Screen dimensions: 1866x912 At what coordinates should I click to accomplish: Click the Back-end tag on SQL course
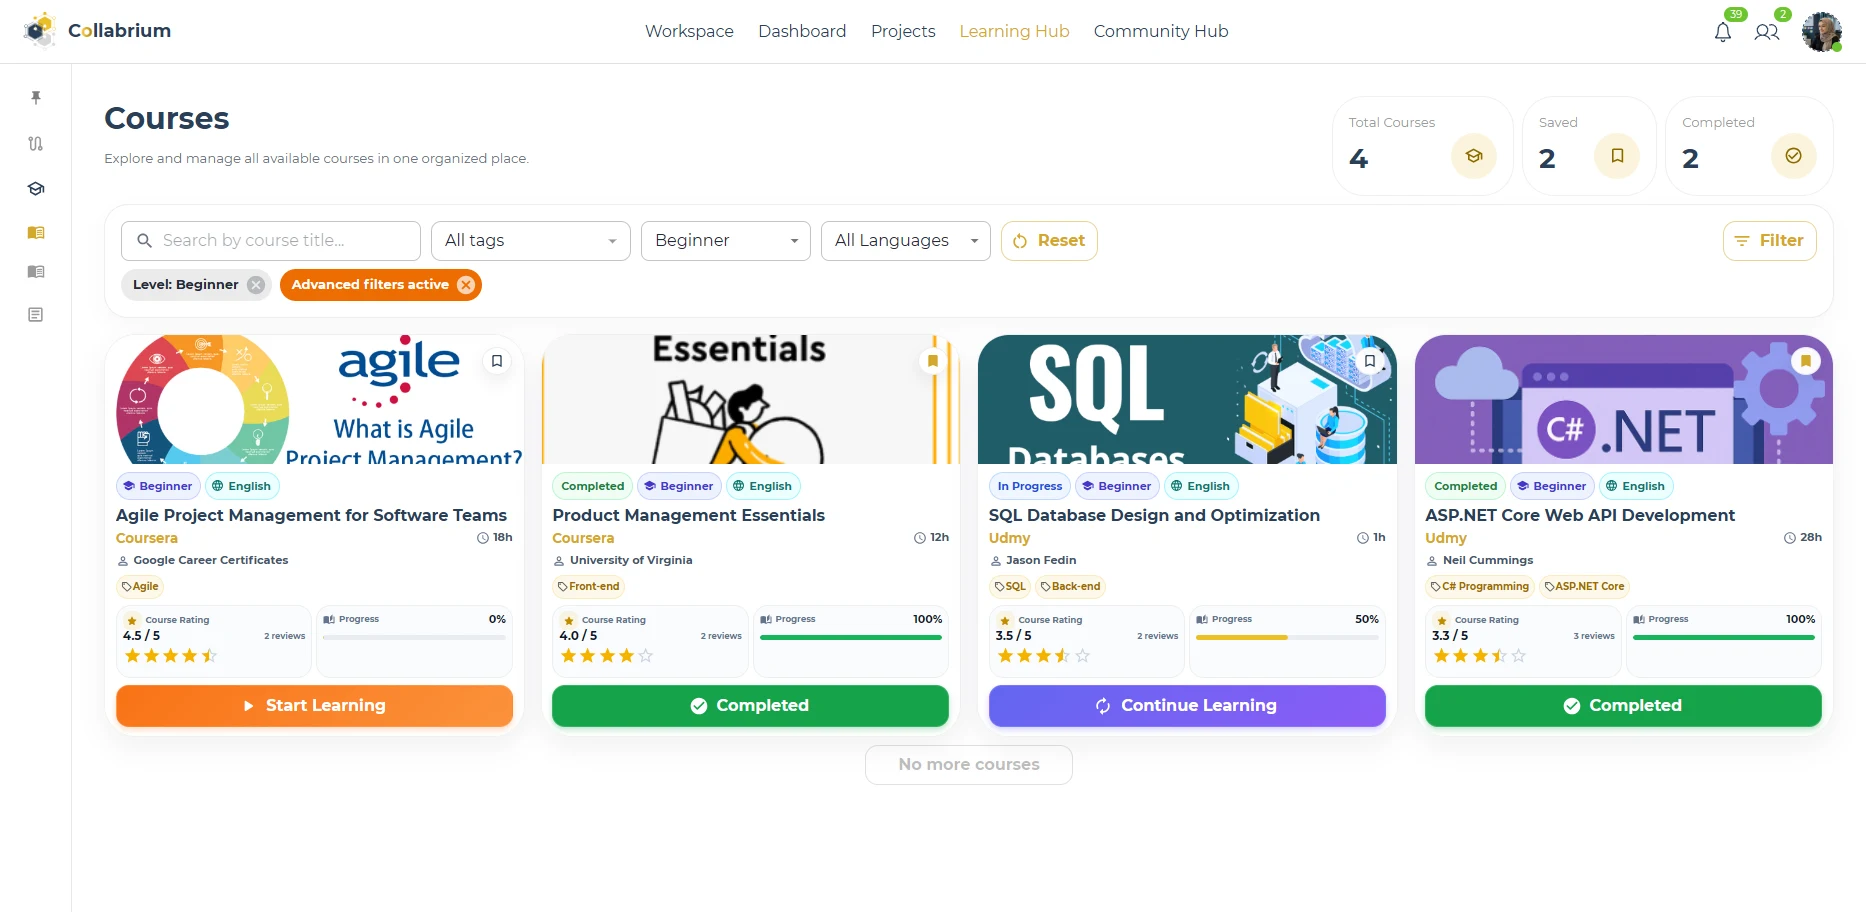tap(1071, 587)
